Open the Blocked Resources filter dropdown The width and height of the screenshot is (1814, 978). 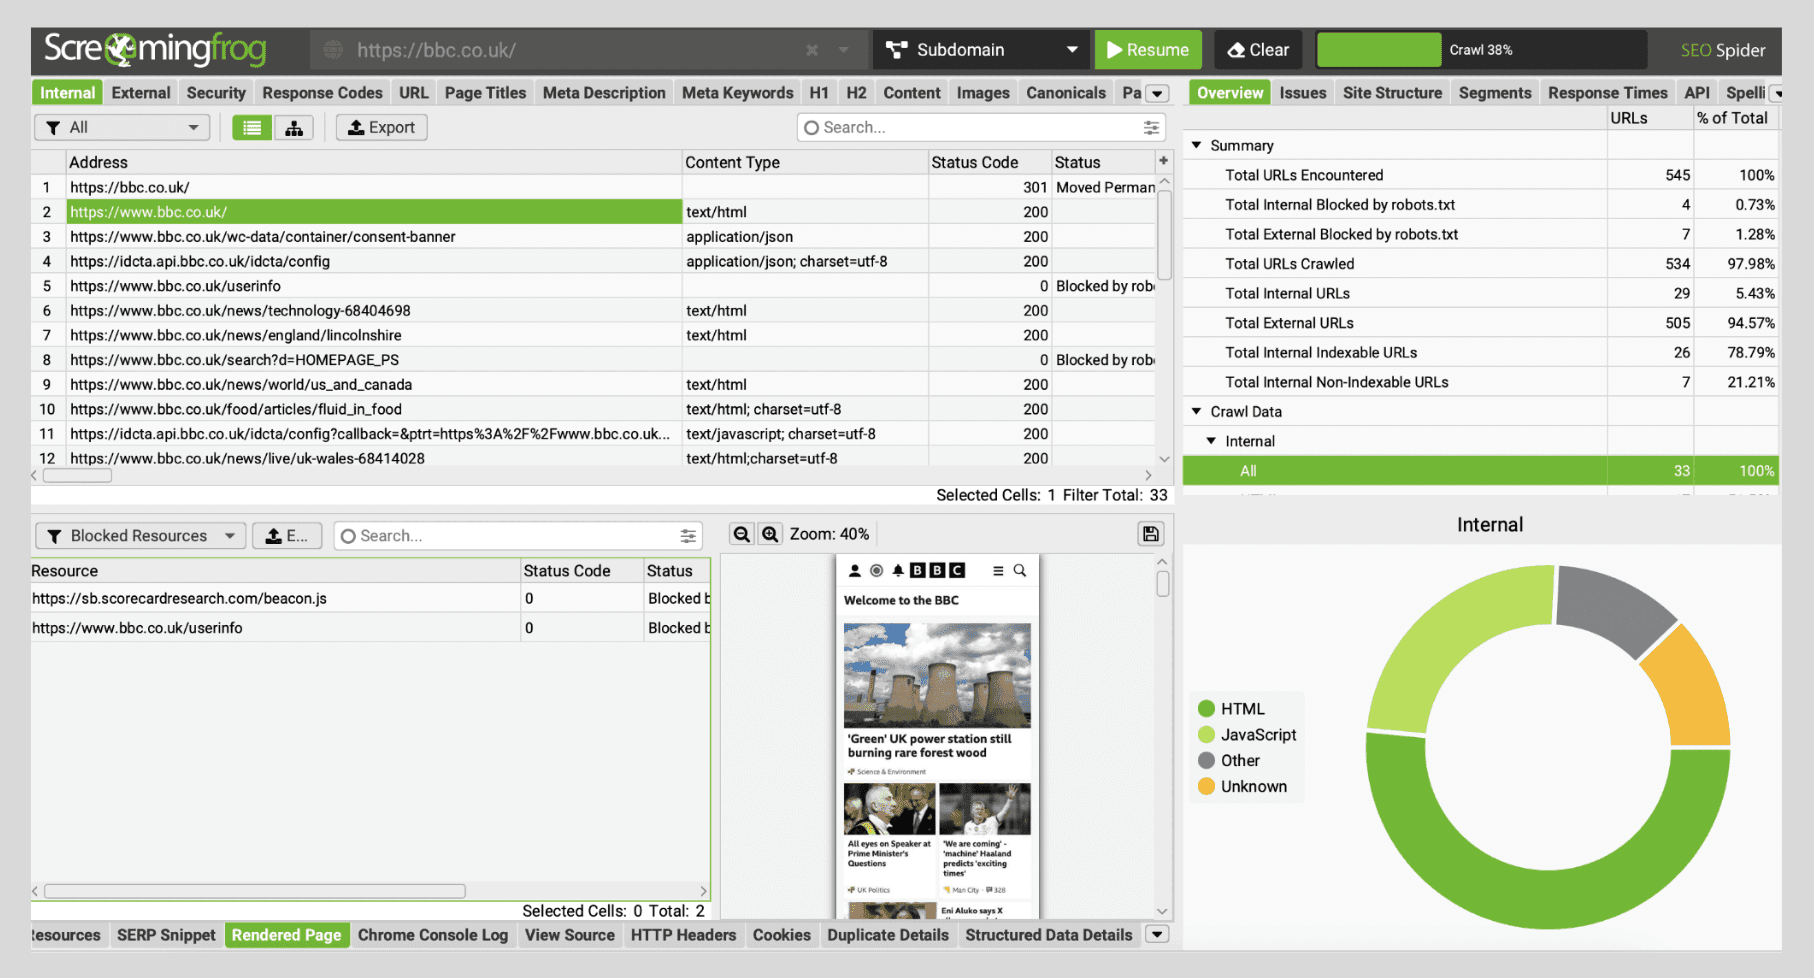click(140, 536)
